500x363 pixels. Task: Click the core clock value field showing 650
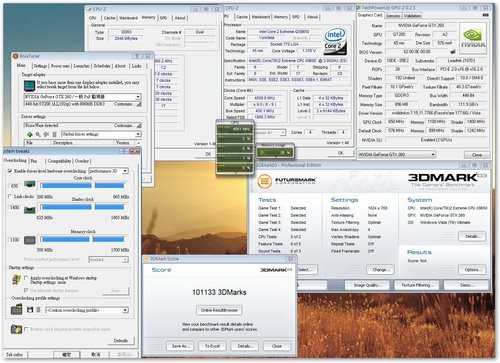click(15, 186)
